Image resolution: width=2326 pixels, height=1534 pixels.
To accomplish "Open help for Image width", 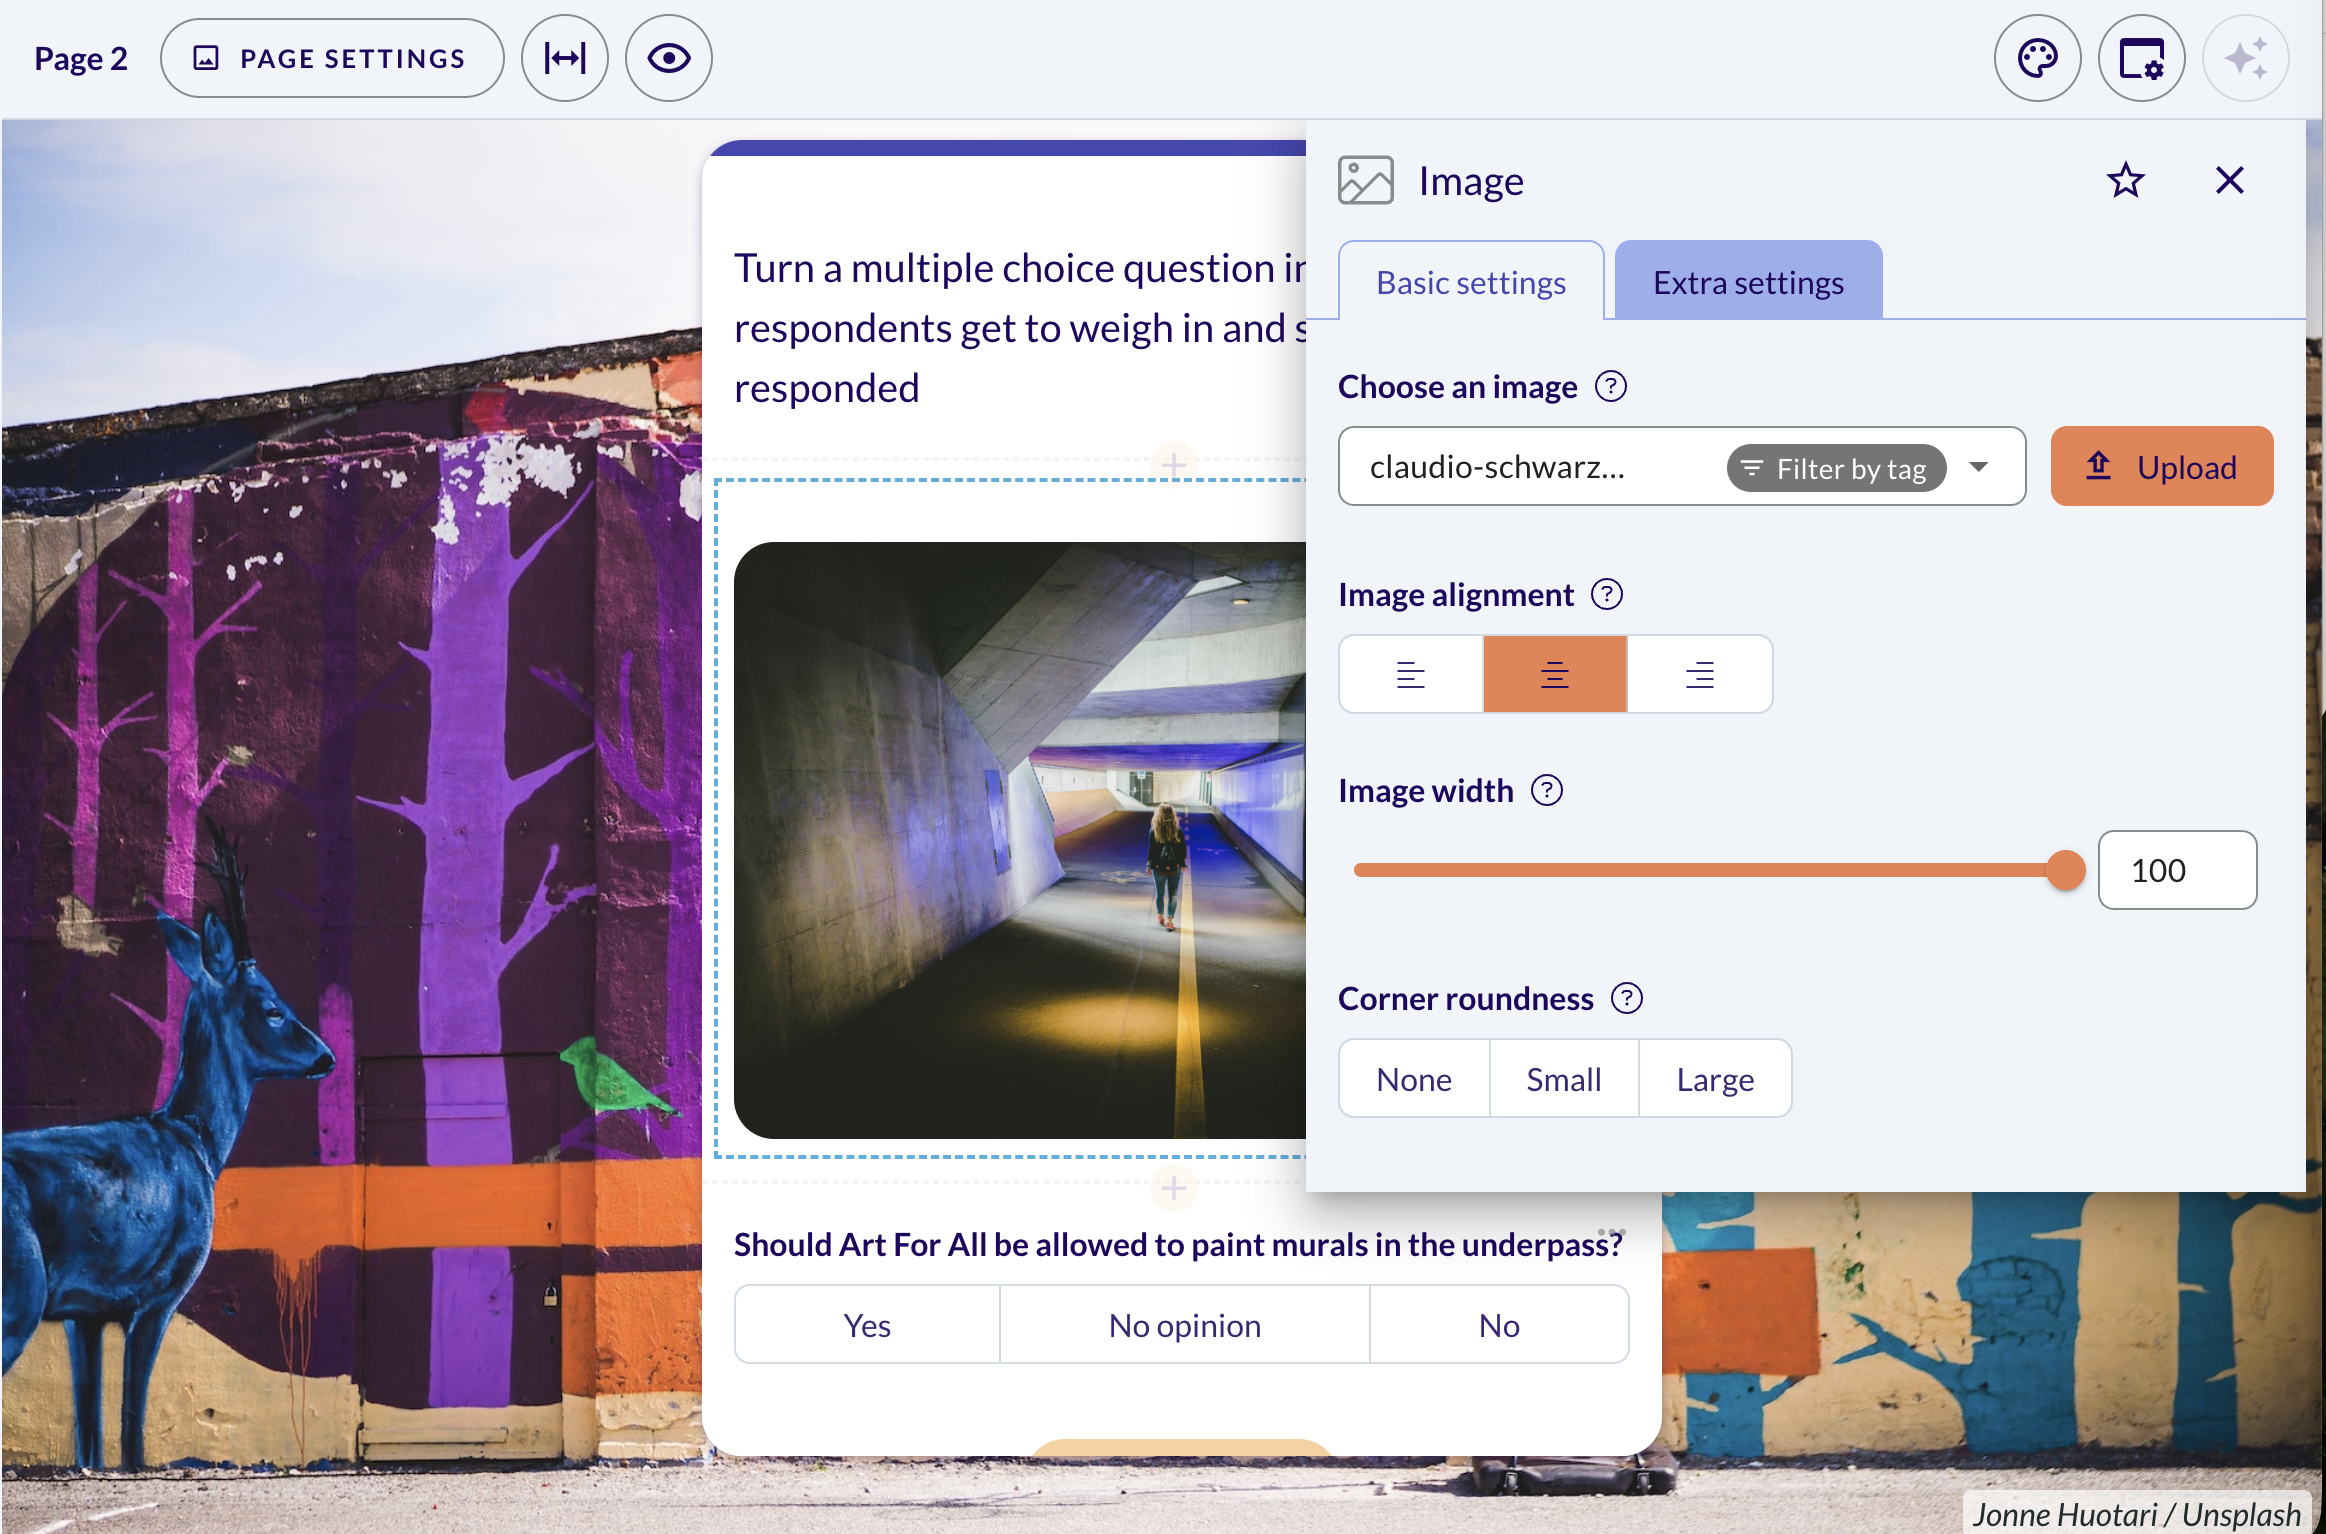I will 1546,790.
